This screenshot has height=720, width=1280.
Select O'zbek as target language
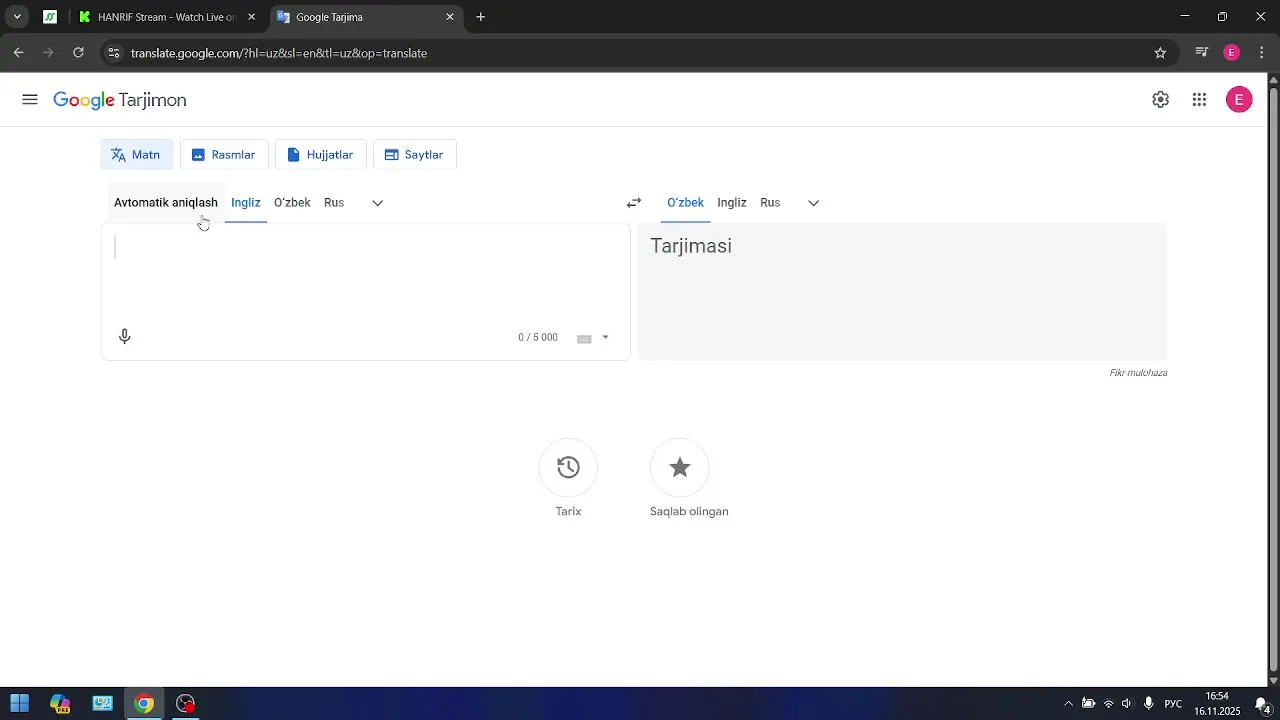[686, 203]
